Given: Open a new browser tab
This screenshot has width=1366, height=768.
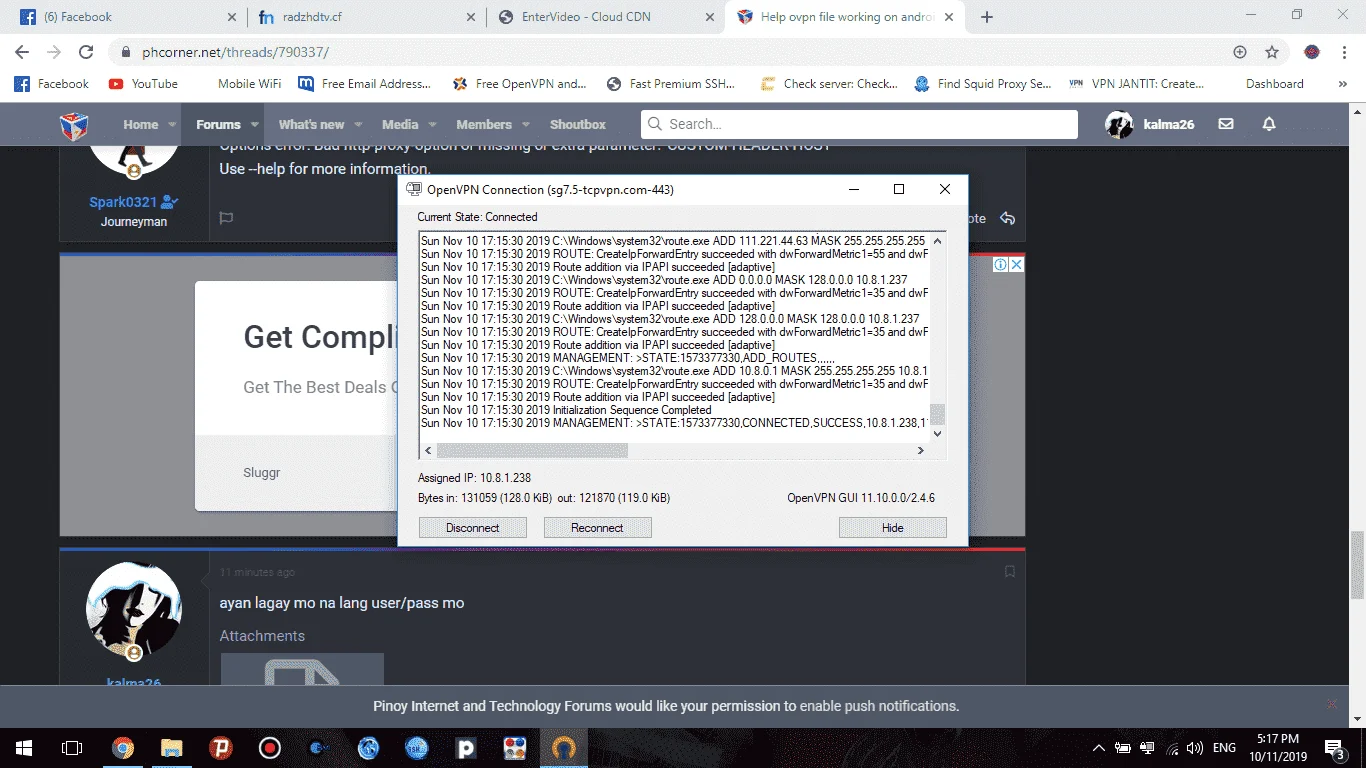Looking at the screenshot, I should pyautogui.click(x=987, y=17).
